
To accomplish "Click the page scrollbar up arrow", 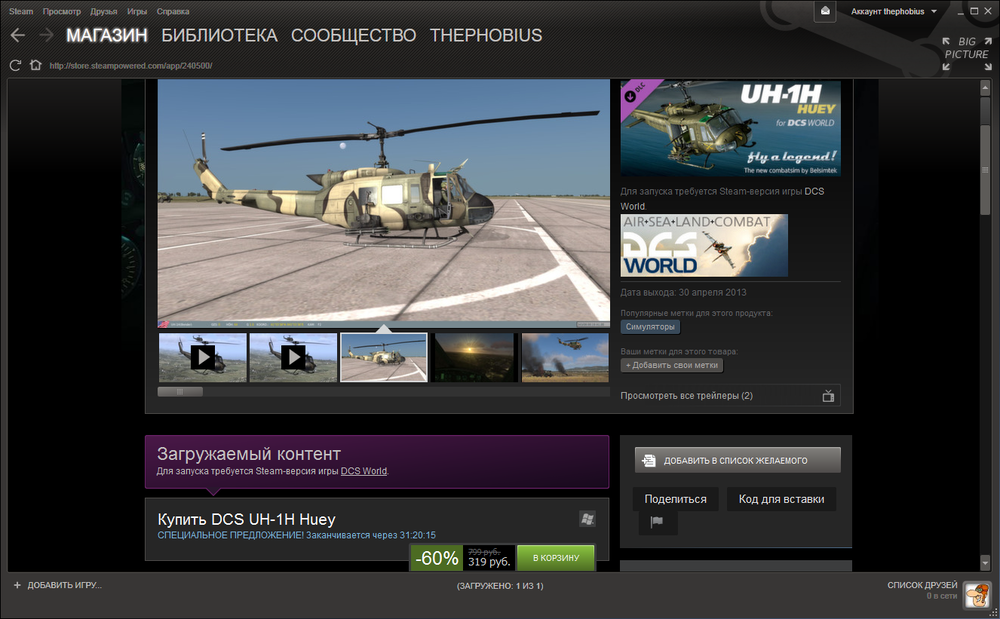I will [985, 88].
